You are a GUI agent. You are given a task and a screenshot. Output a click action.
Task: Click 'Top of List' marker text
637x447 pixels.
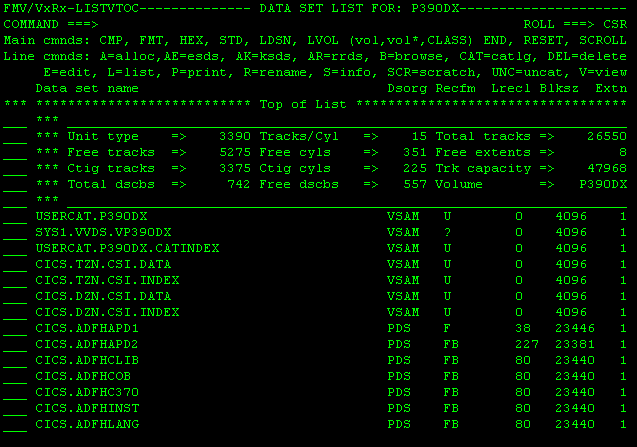pyautogui.click(x=303, y=104)
